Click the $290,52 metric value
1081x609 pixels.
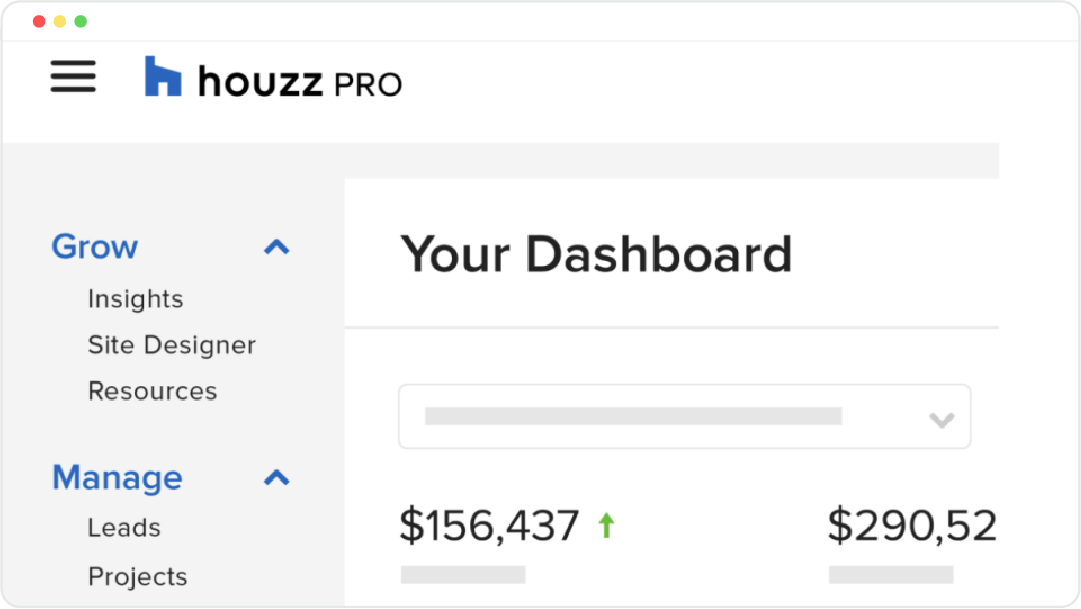tap(911, 524)
